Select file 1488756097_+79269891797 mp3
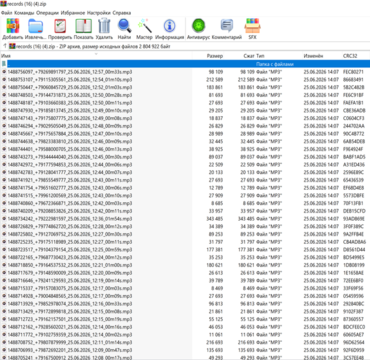Viewport: 370px width, 360px height. point(70,72)
